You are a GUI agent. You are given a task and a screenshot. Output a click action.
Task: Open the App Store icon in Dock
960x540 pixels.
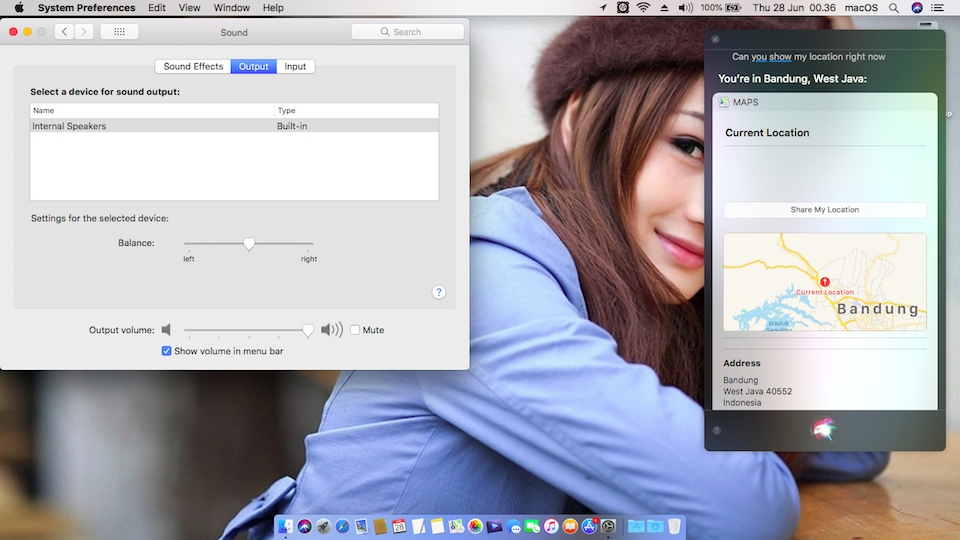pyautogui.click(x=589, y=526)
